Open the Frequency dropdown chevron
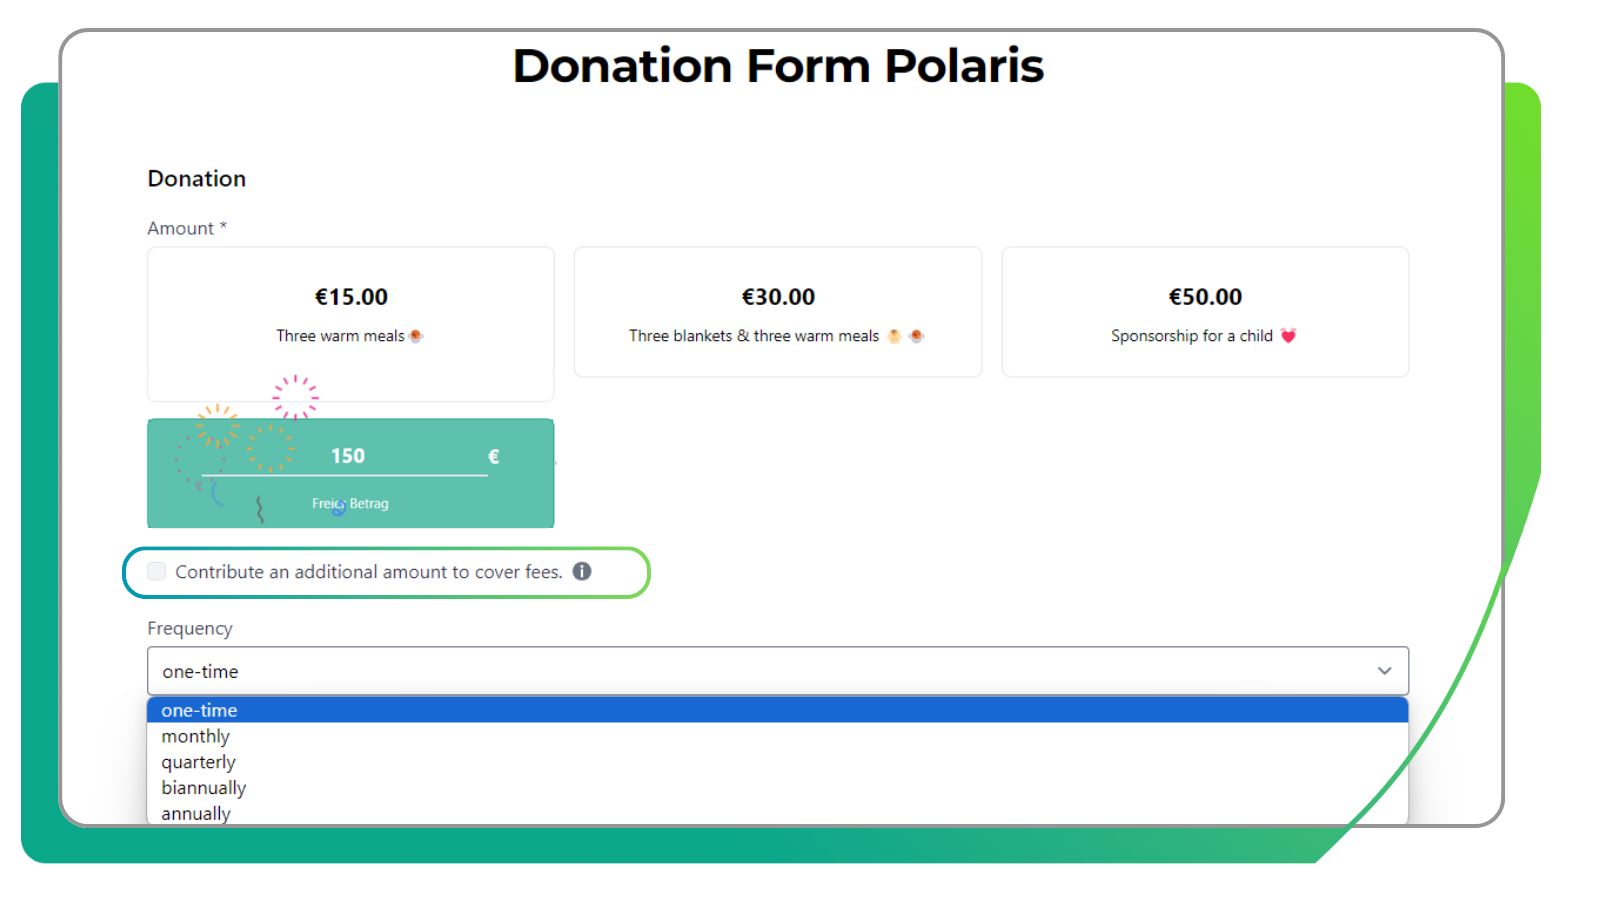The image size is (1600, 900). tap(1385, 671)
